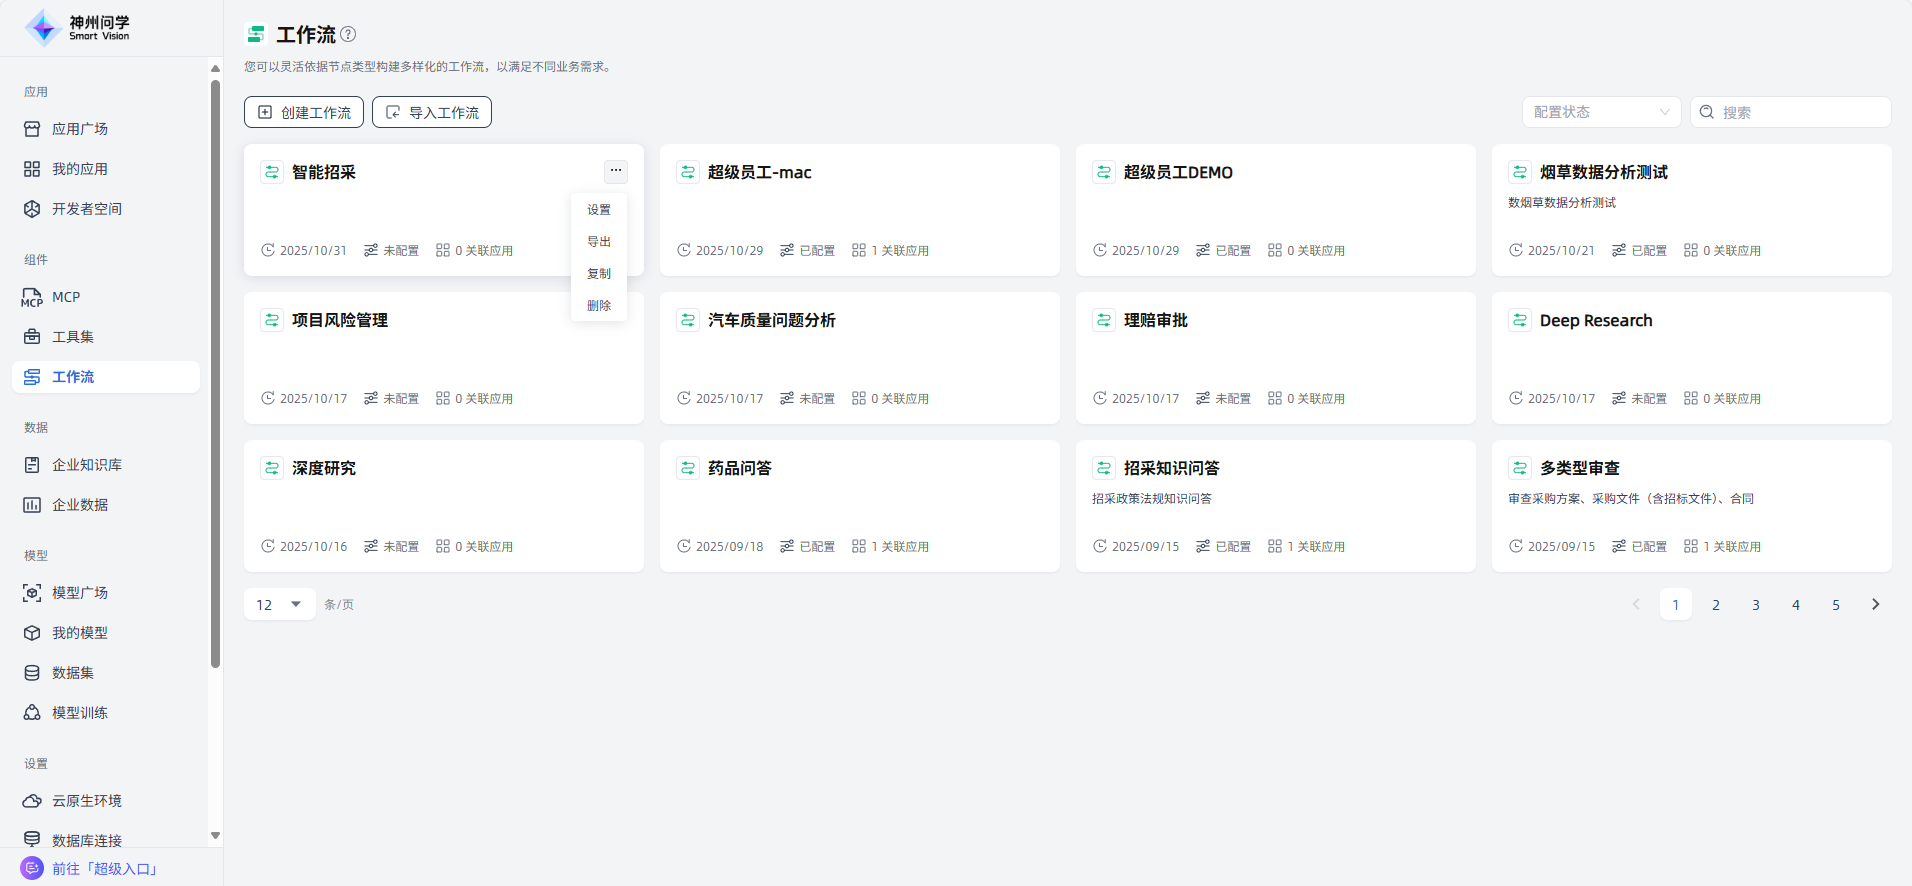
Task: Click the workflow icon on Deep Research card
Action: point(1519,320)
